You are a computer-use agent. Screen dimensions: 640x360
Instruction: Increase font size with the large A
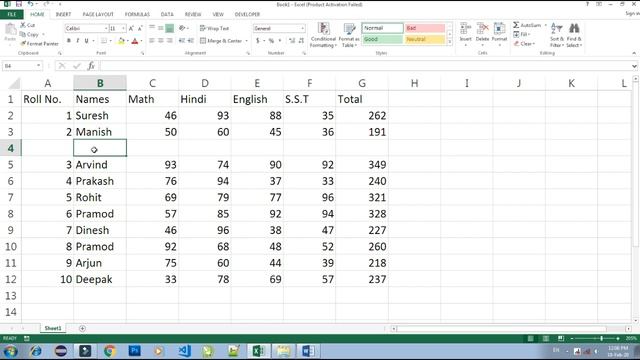131,29
